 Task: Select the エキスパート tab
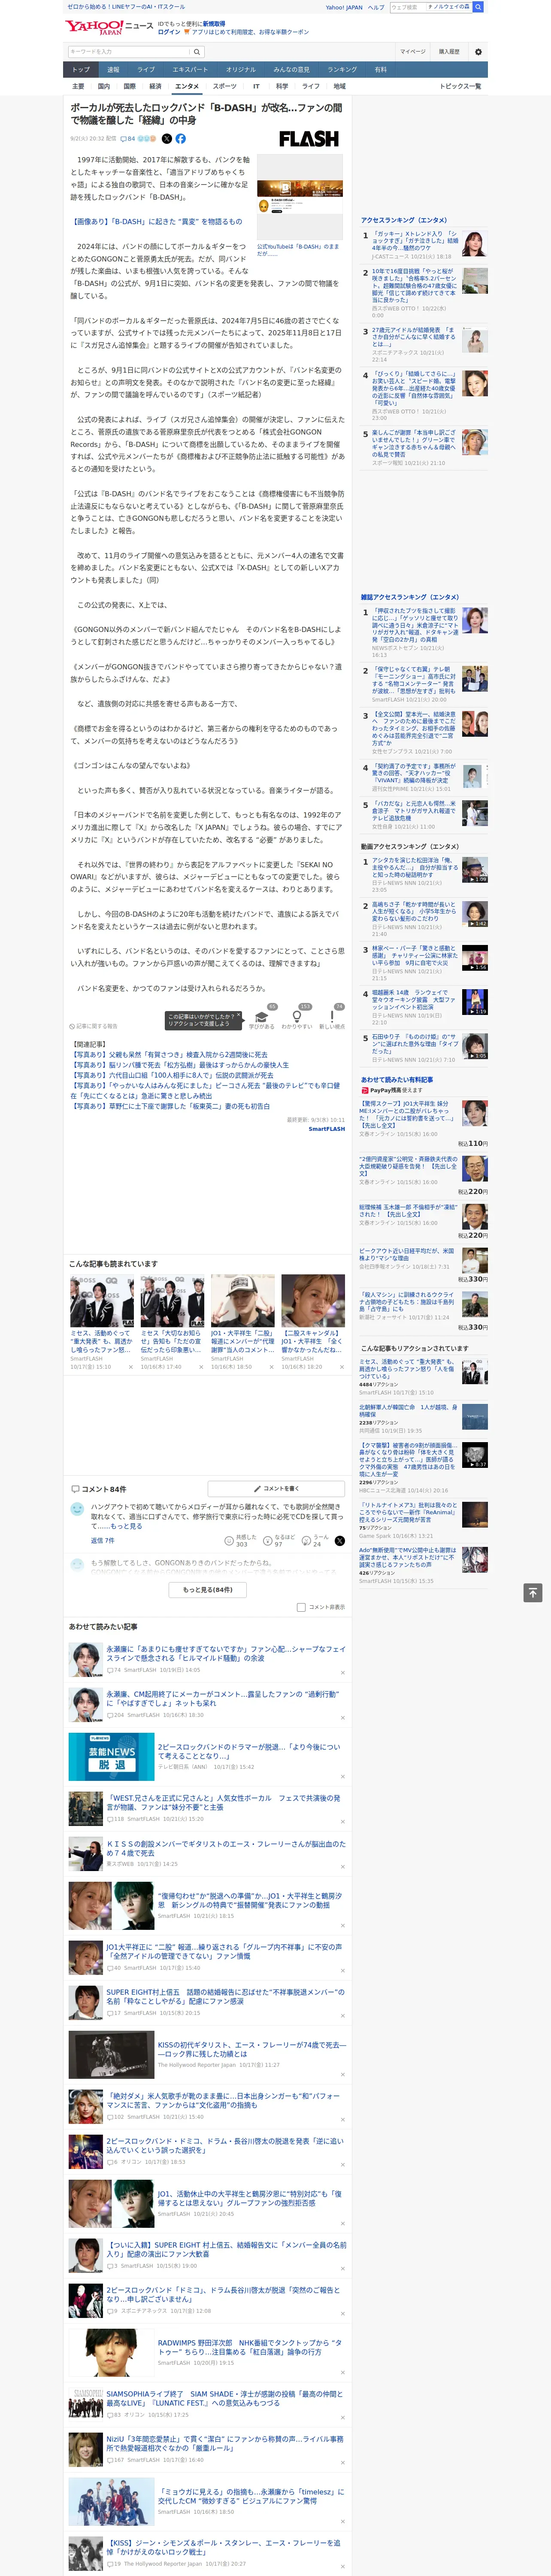click(x=190, y=70)
